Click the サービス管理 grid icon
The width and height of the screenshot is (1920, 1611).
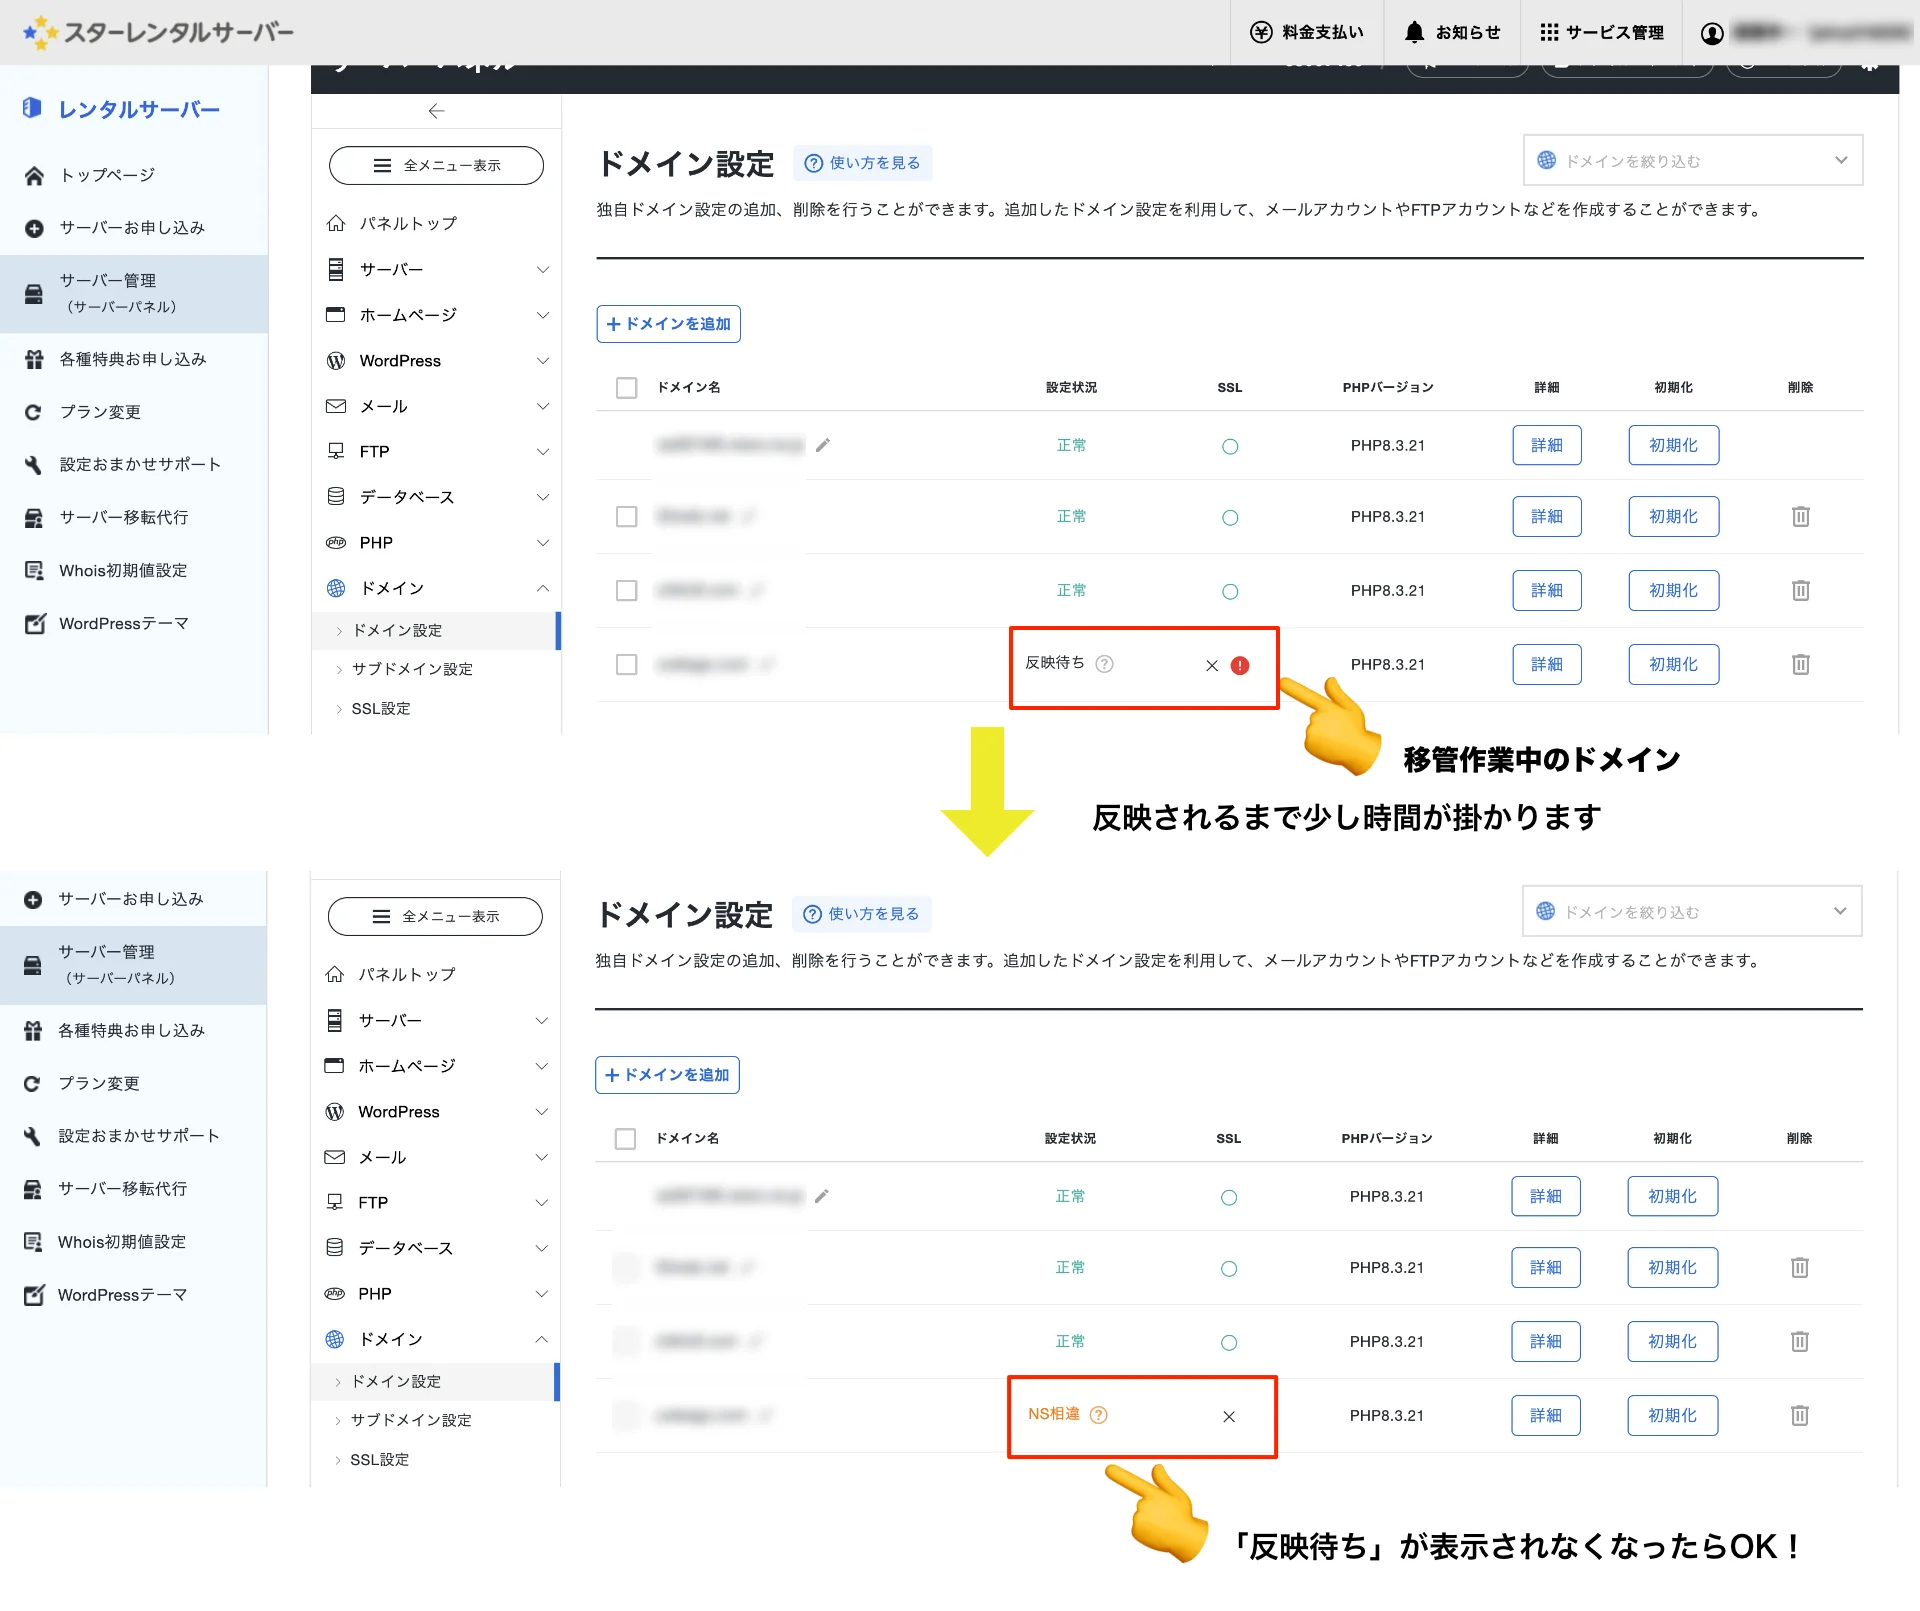[1548, 32]
